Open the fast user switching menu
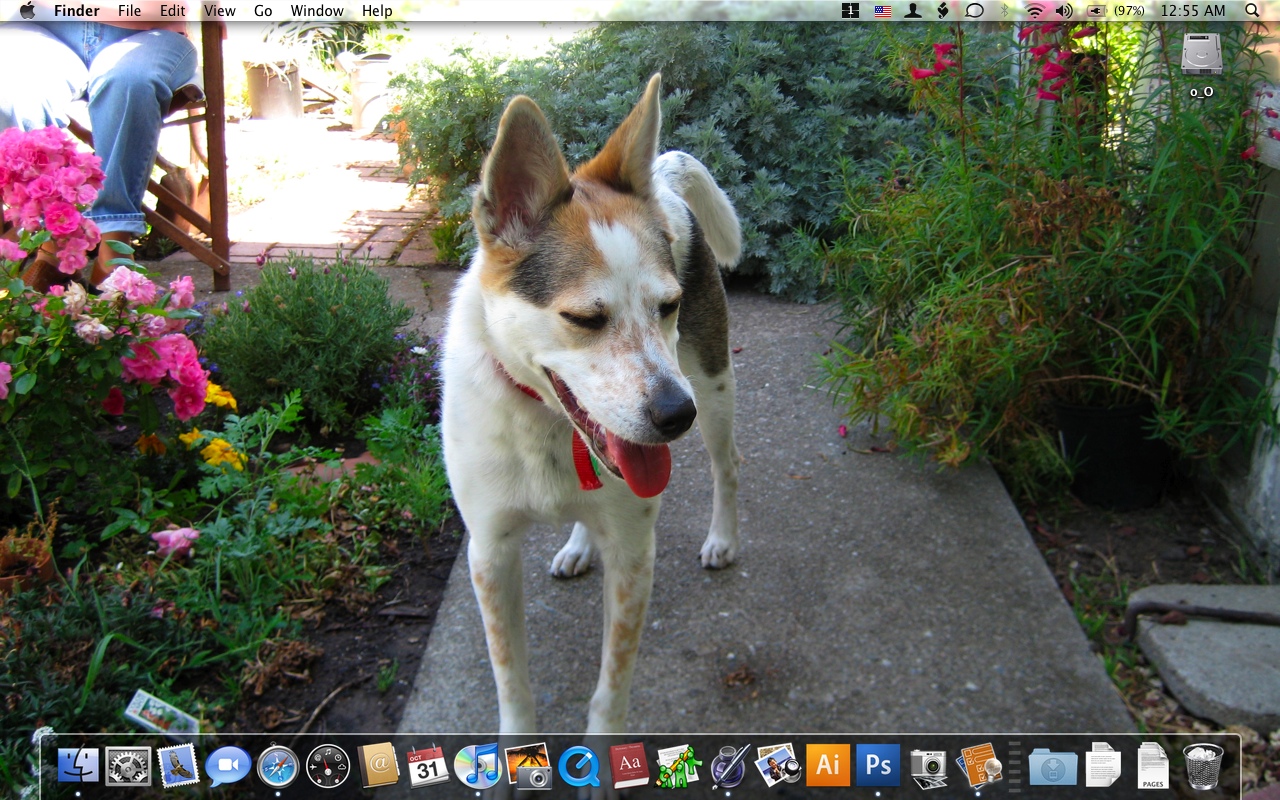Image resolution: width=1280 pixels, height=800 pixels. click(913, 10)
